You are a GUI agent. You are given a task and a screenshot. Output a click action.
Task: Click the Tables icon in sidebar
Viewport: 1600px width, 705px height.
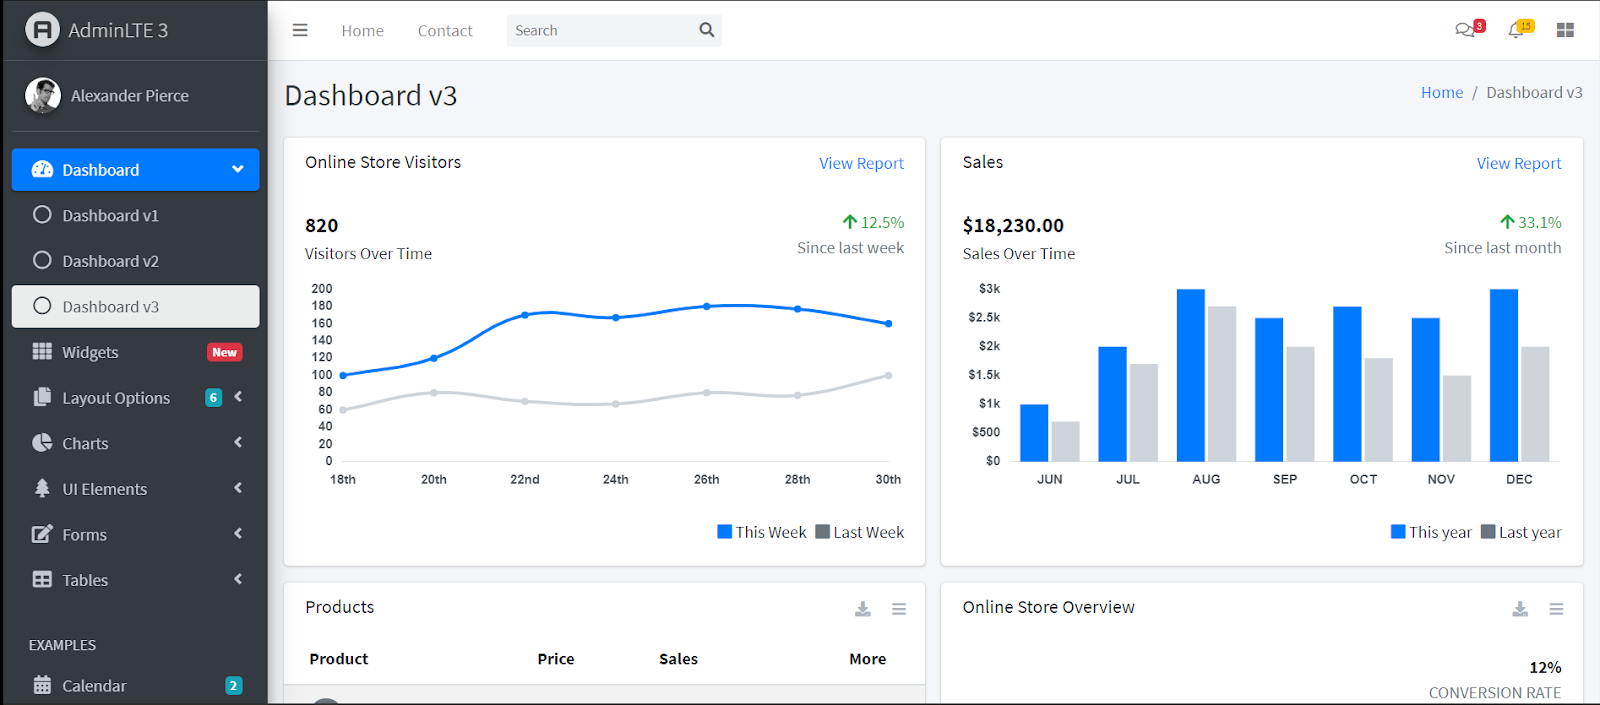(x=42, y=579)
